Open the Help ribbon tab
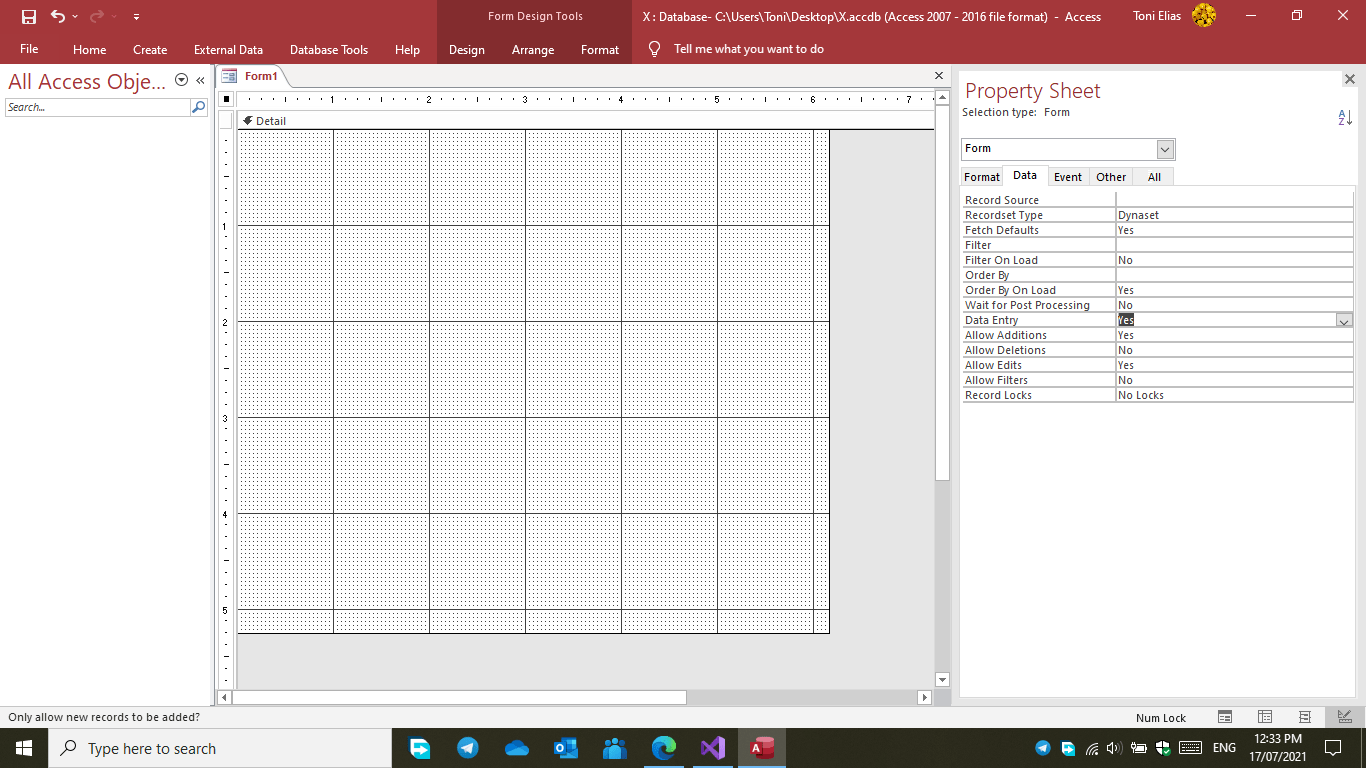Viewport: 1366px width, 768px height. 407,49
